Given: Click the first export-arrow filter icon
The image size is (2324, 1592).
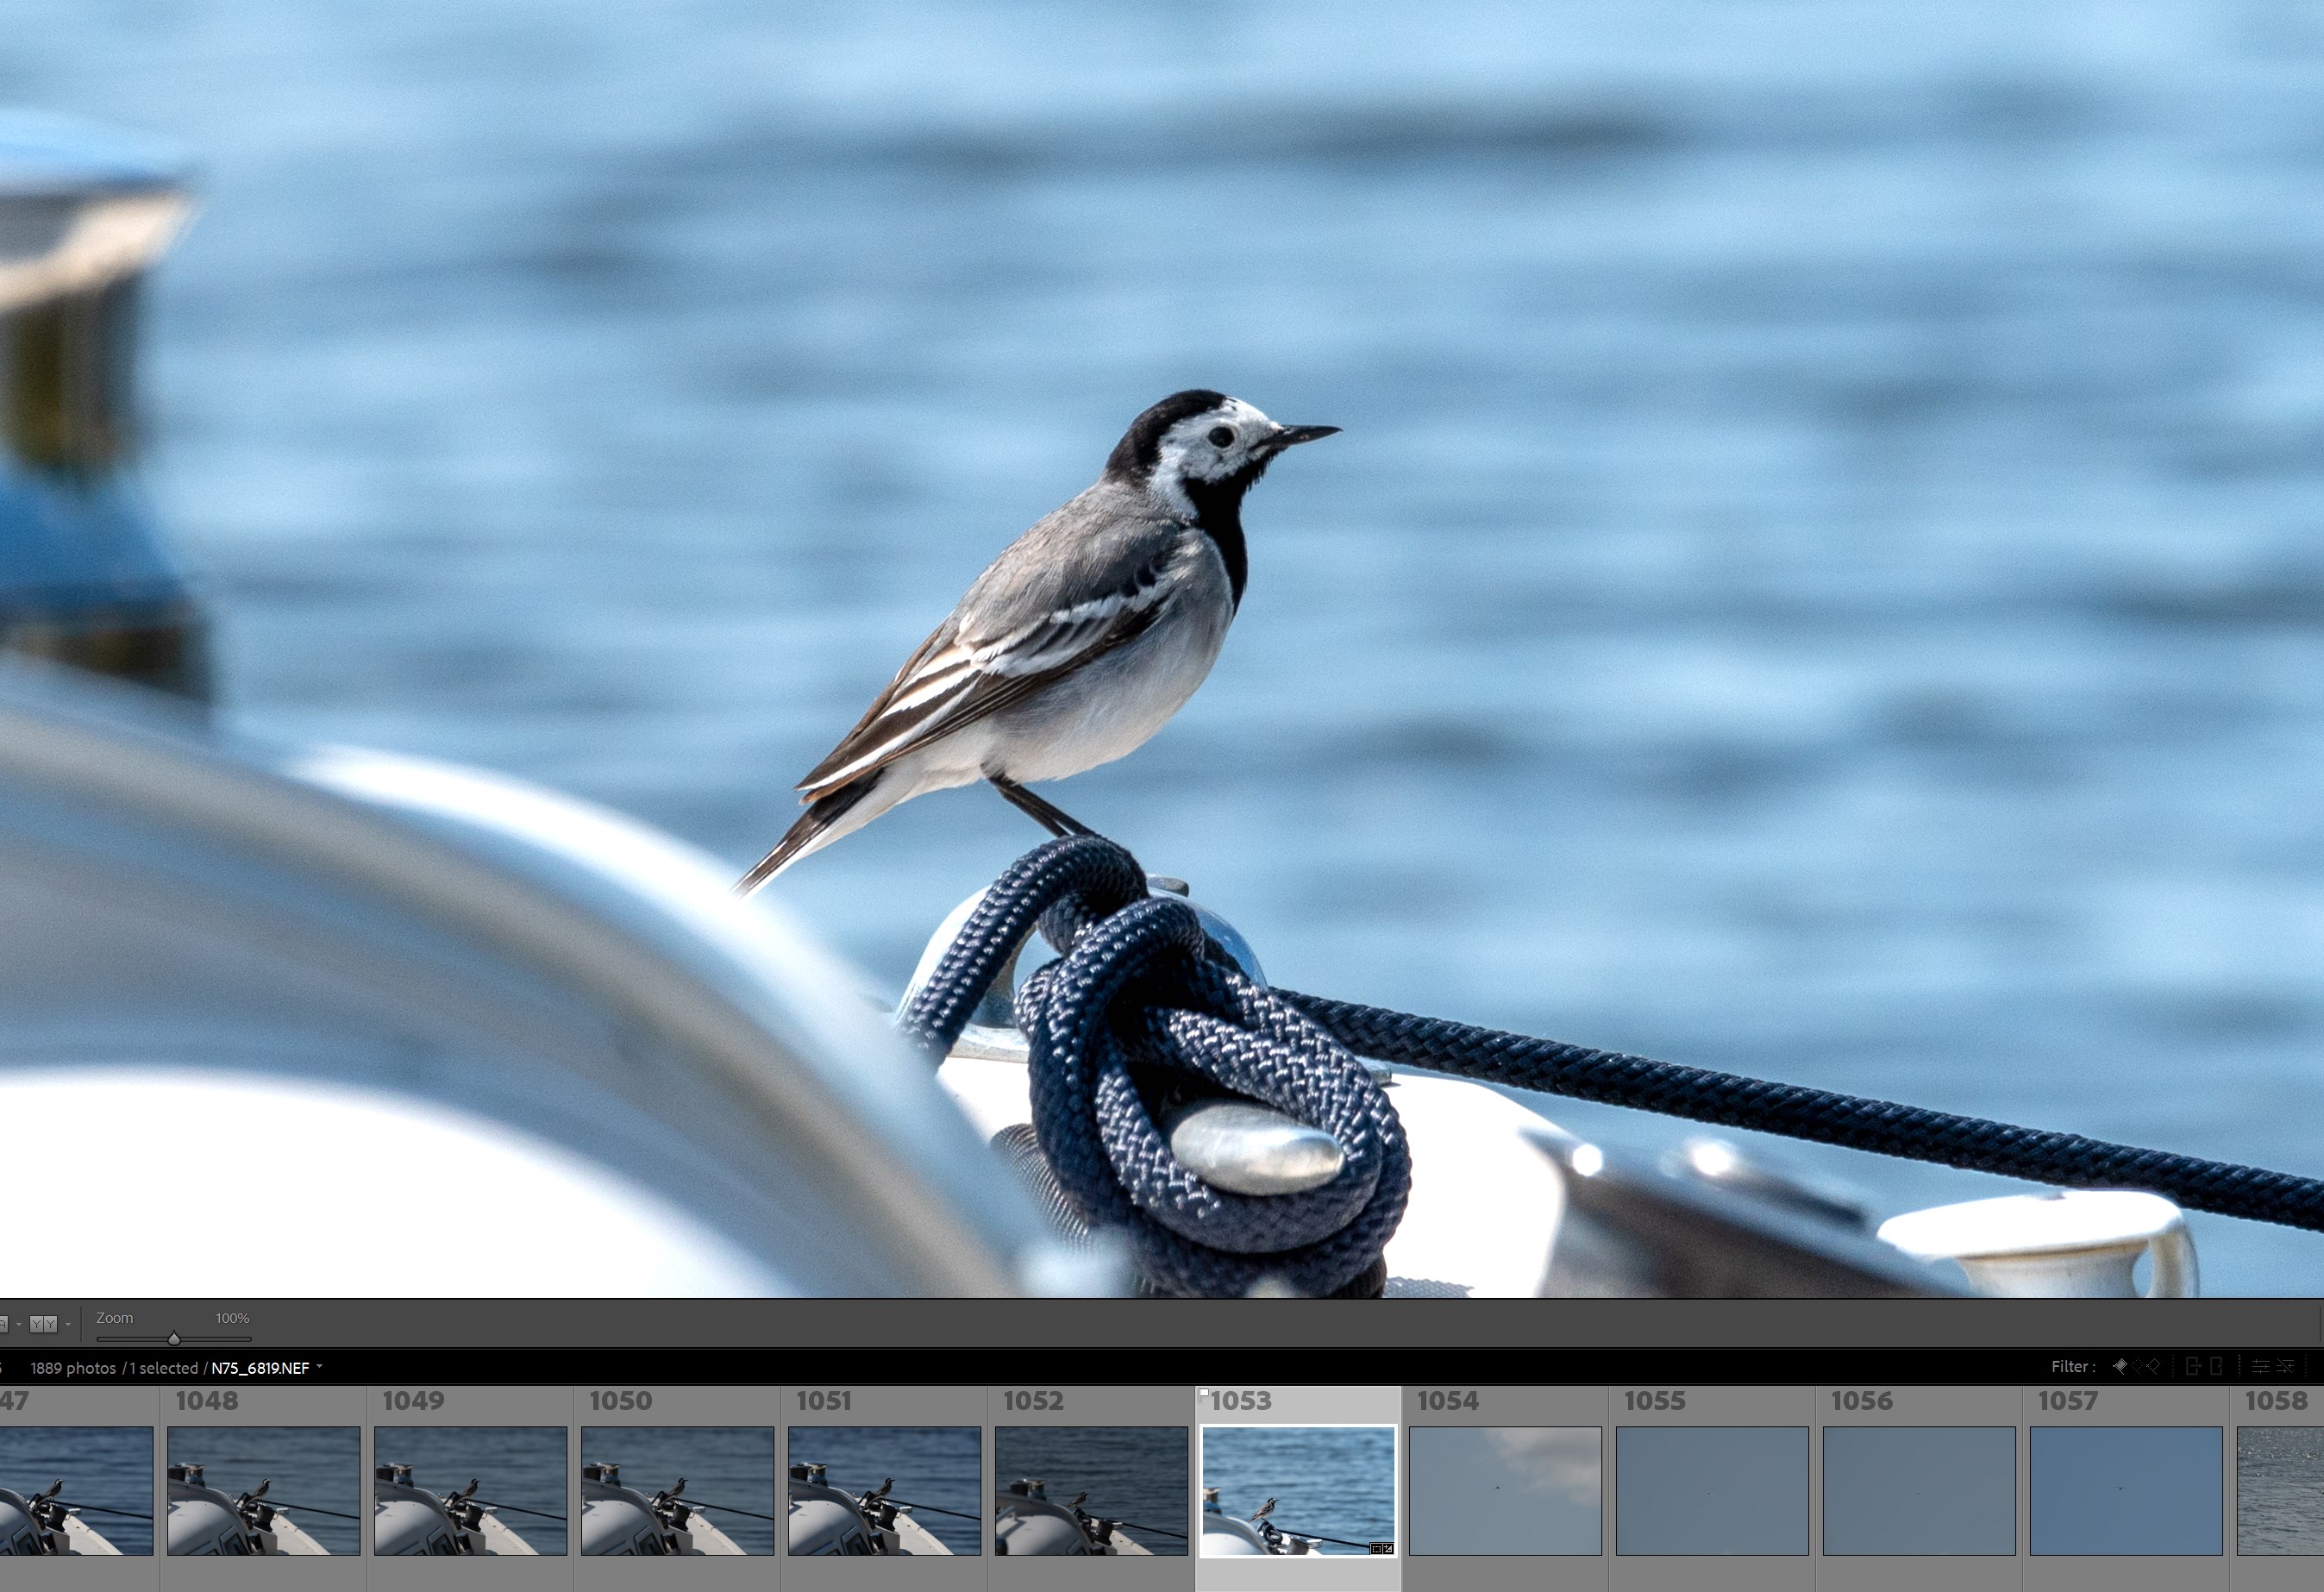Looking at the screenshot, I should [x=2193, y=1366].
